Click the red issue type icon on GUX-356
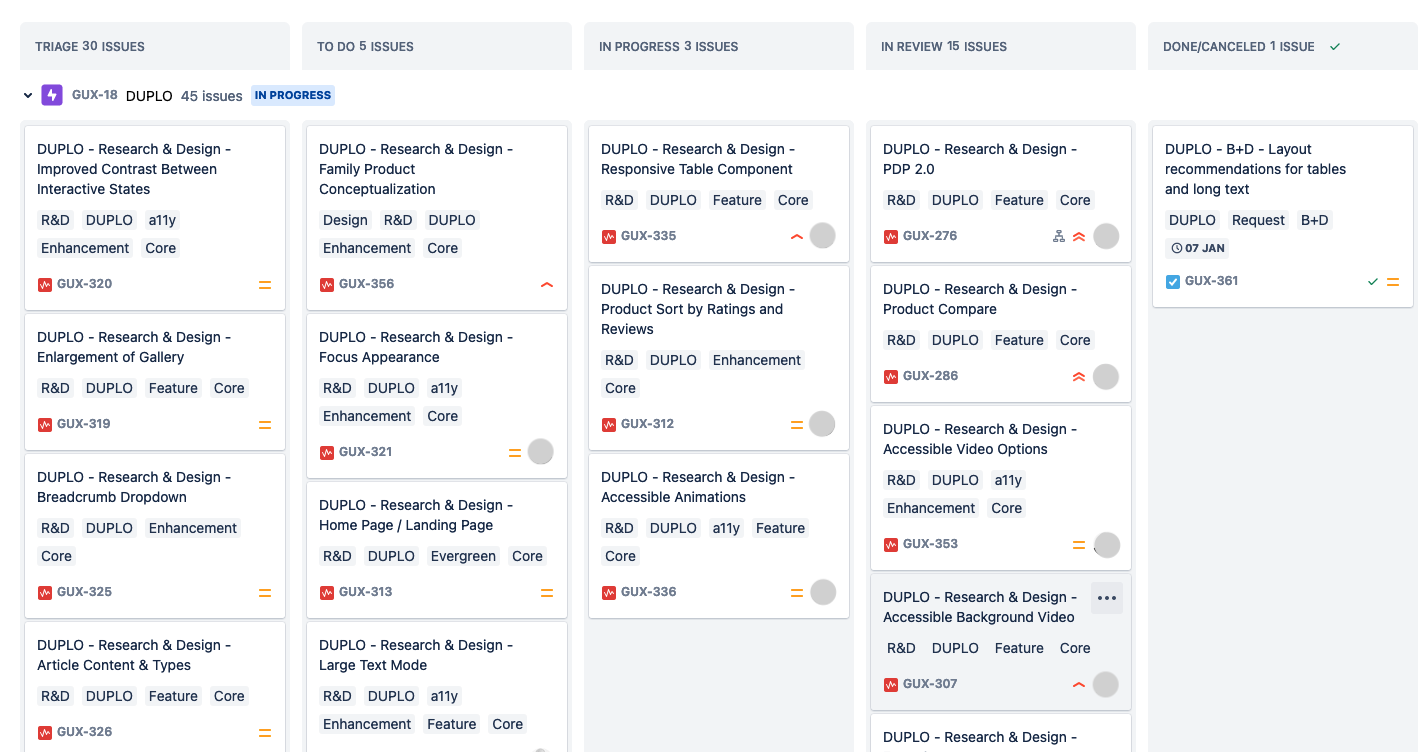The height and width of the screenshot is (752, 1424). (x=326, y=285)
